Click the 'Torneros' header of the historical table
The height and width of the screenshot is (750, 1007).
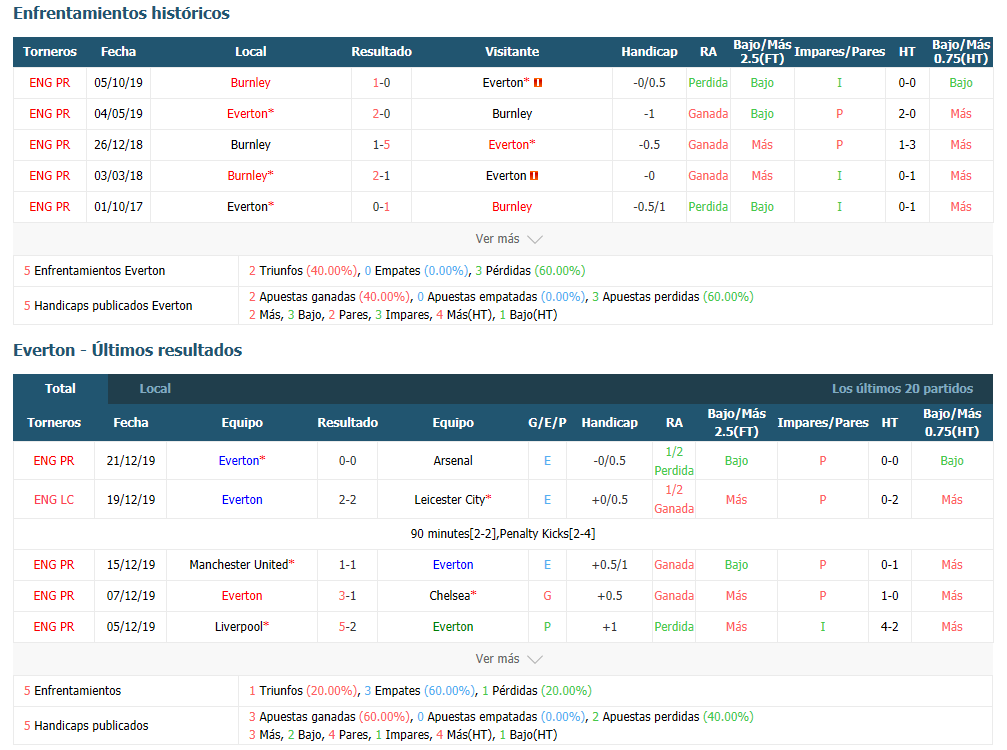pyautogui.click(x=49, y=52)
